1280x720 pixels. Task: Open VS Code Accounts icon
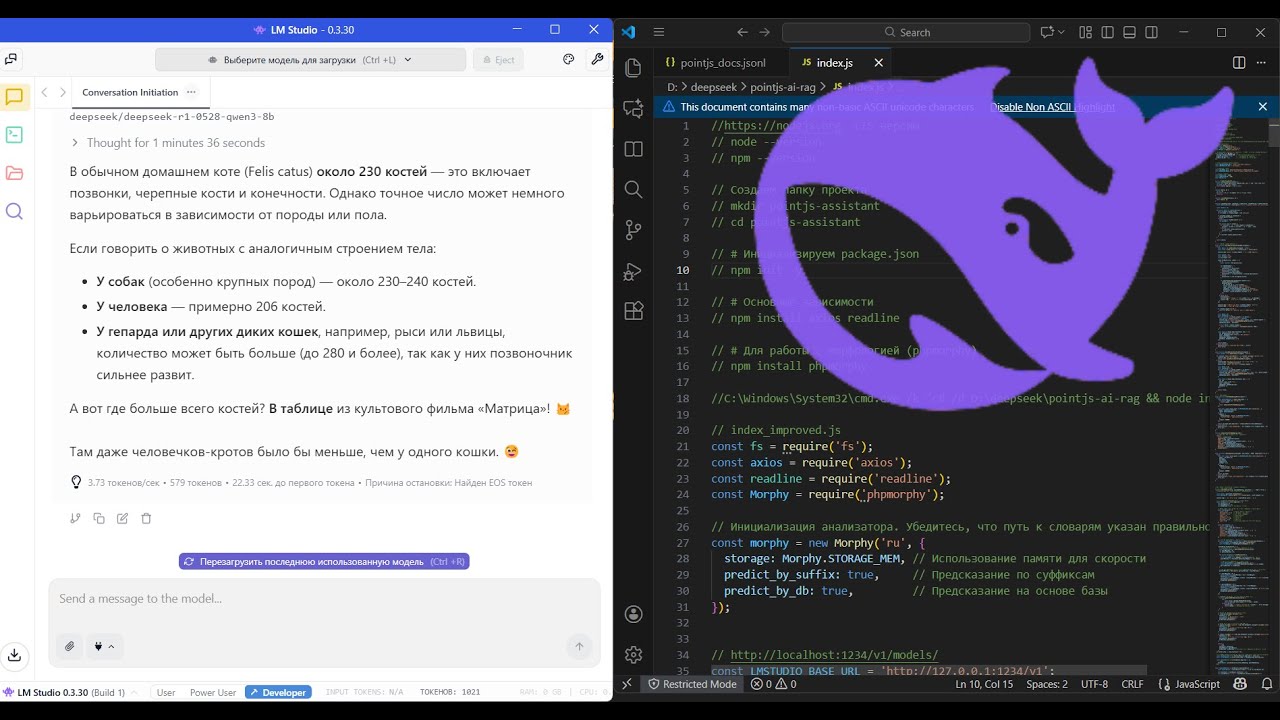(x=633, y=614)
